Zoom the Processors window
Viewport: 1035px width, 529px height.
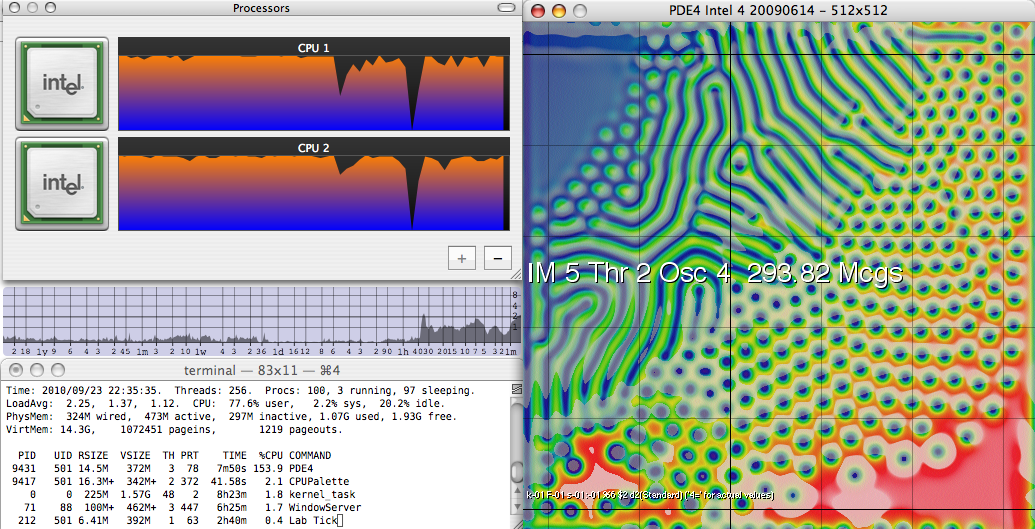pos(50,8)
